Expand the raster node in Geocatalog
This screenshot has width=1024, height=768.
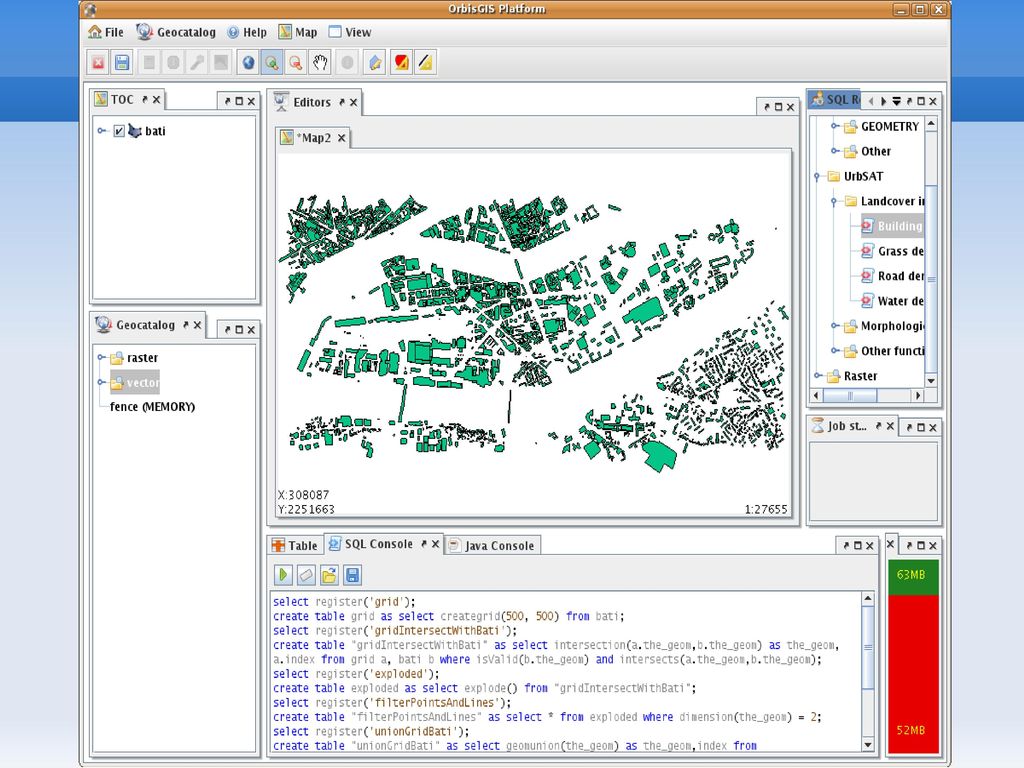pos(101,357)
